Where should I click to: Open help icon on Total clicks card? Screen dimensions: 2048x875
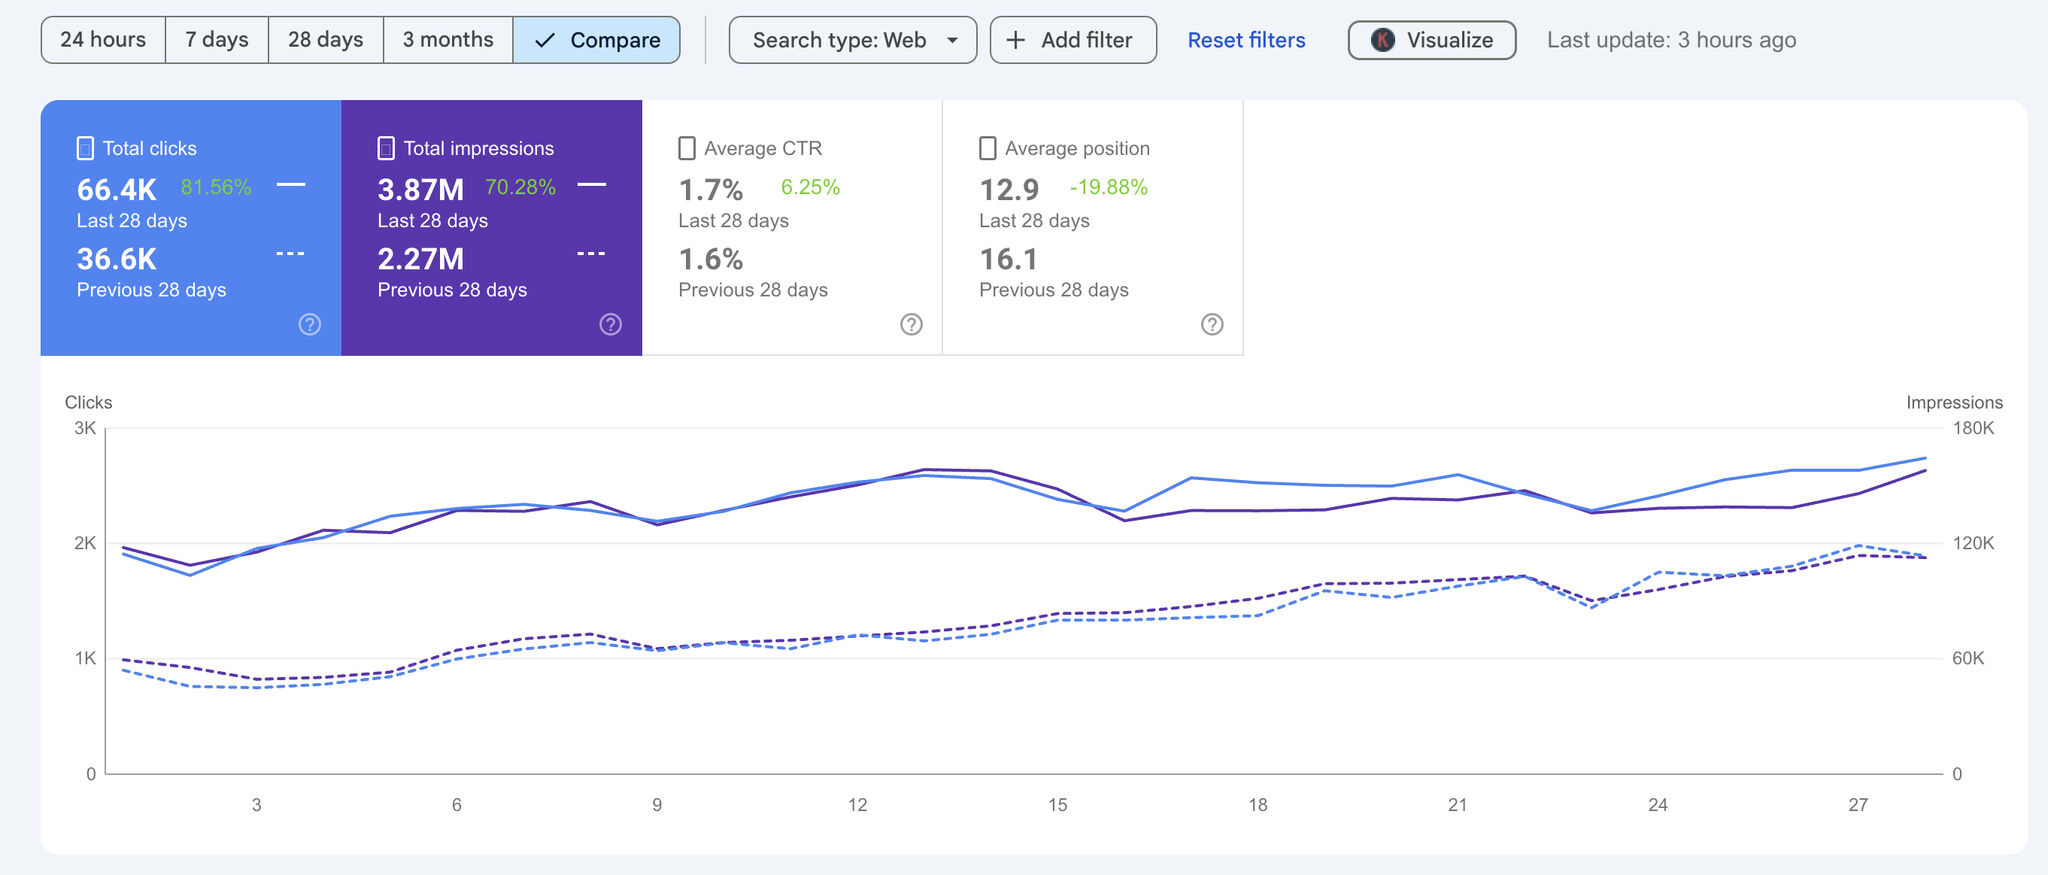(310, 324)
